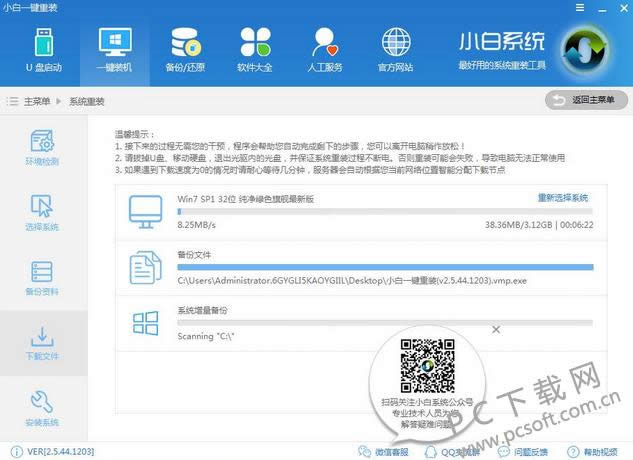Click the backup file path text
633x460 pixels.
click(352, 281)
